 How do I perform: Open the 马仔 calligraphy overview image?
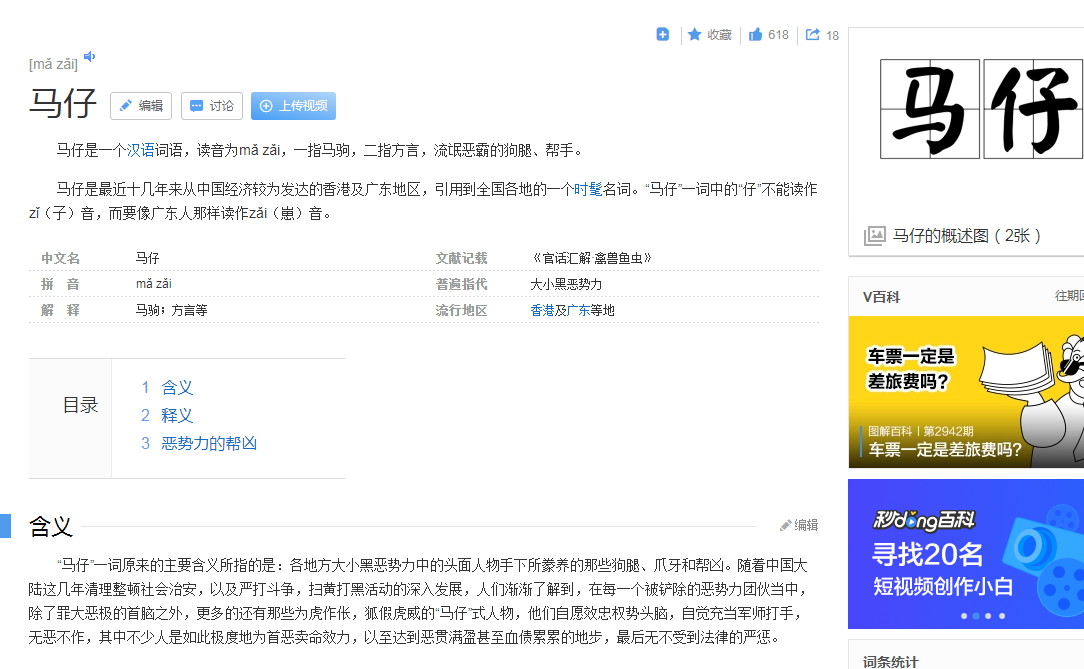980,108
